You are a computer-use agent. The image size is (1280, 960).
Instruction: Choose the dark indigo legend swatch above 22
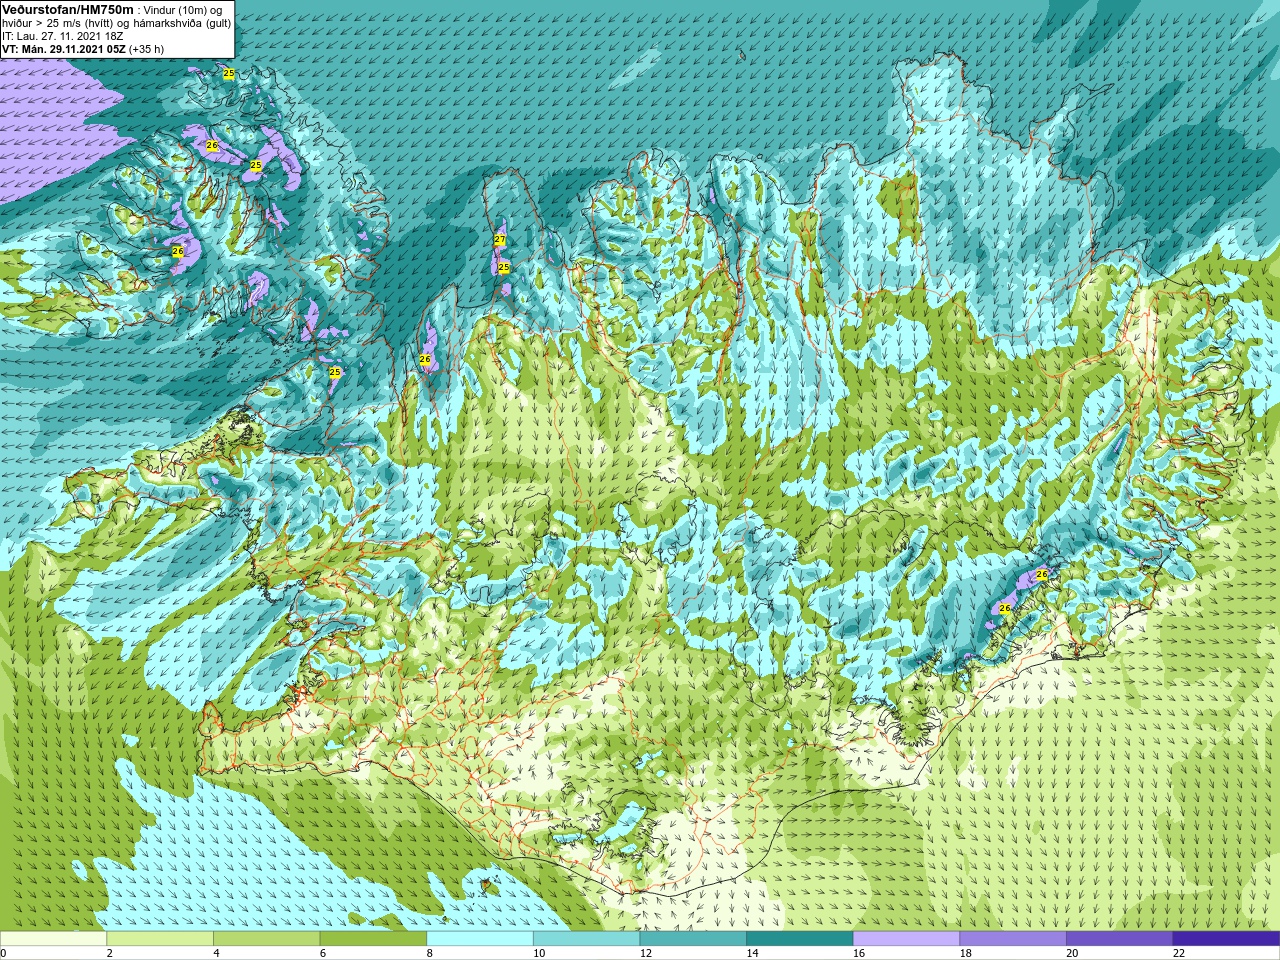click(x=1227, y=939)
